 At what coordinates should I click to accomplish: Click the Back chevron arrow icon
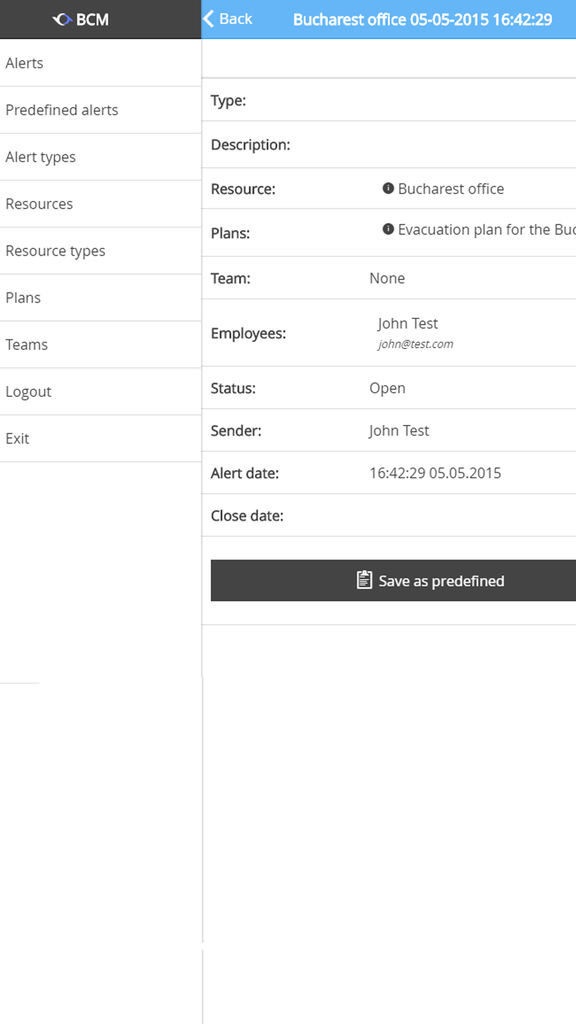click(208, 19)
